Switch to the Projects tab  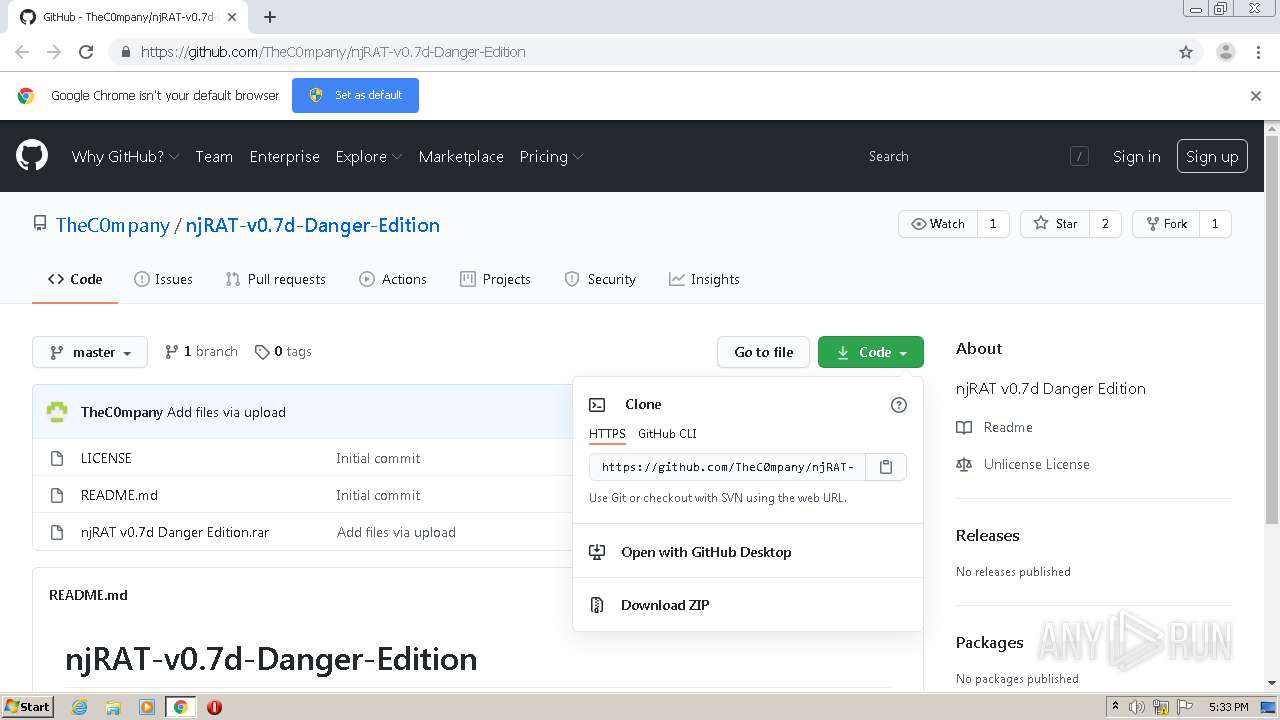tap(495, 279)
